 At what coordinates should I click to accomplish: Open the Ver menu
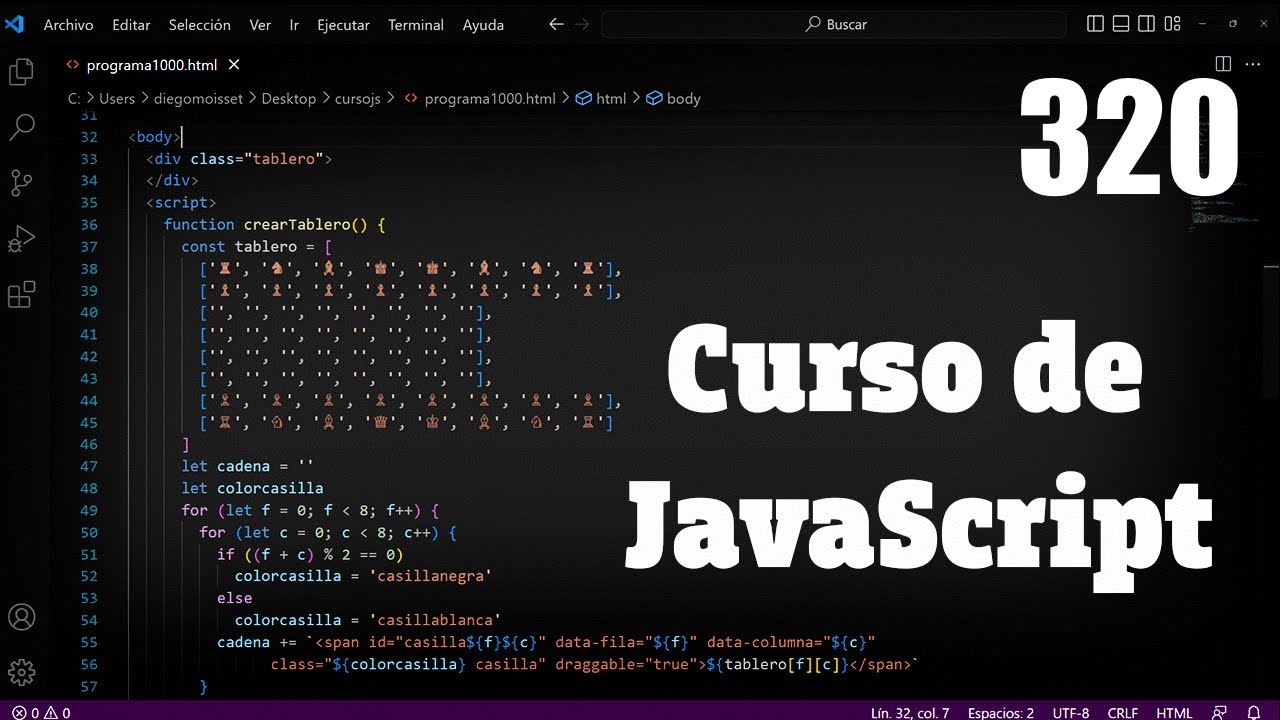coord(260,25)
